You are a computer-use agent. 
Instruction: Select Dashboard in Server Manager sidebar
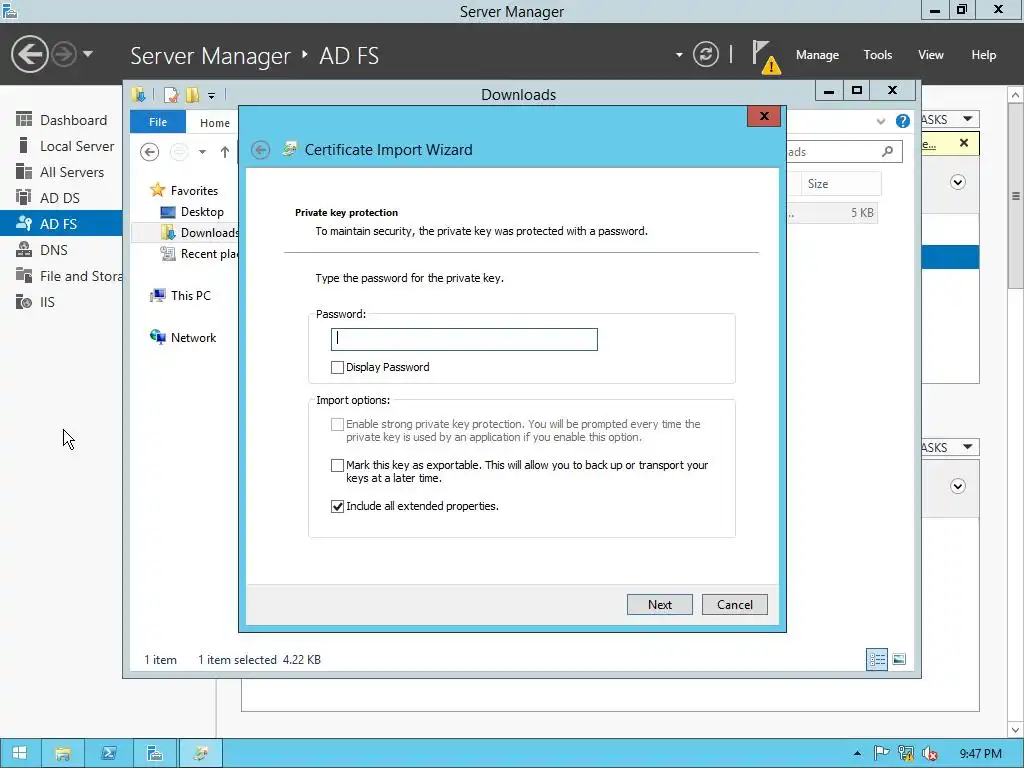61,120
